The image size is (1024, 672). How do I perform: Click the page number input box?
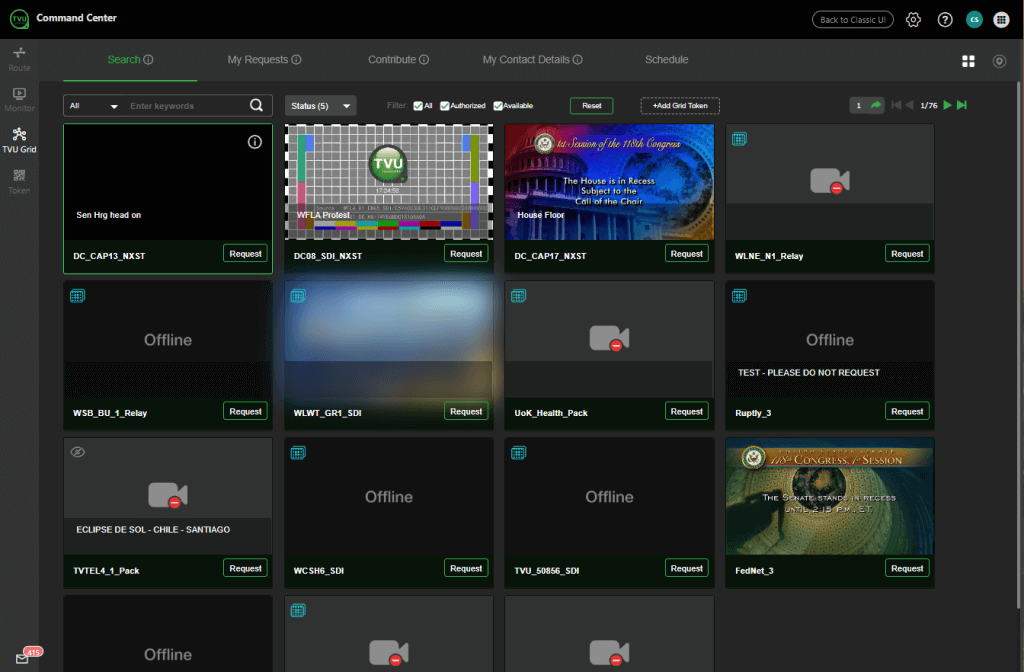(859, 105)
